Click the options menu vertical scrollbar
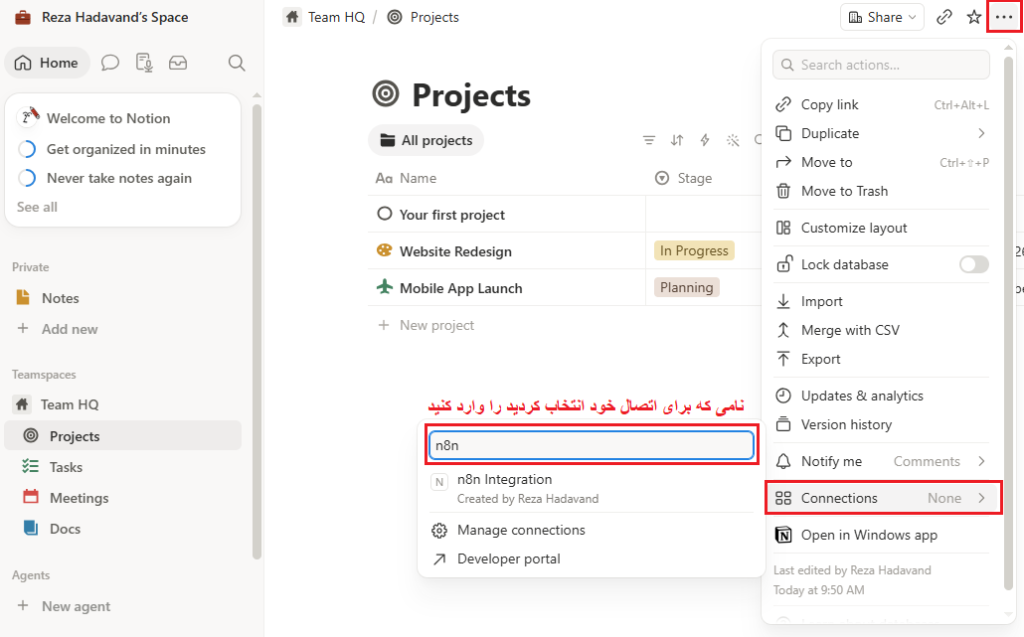The image size is (1024, 637). pos(1009,323)
